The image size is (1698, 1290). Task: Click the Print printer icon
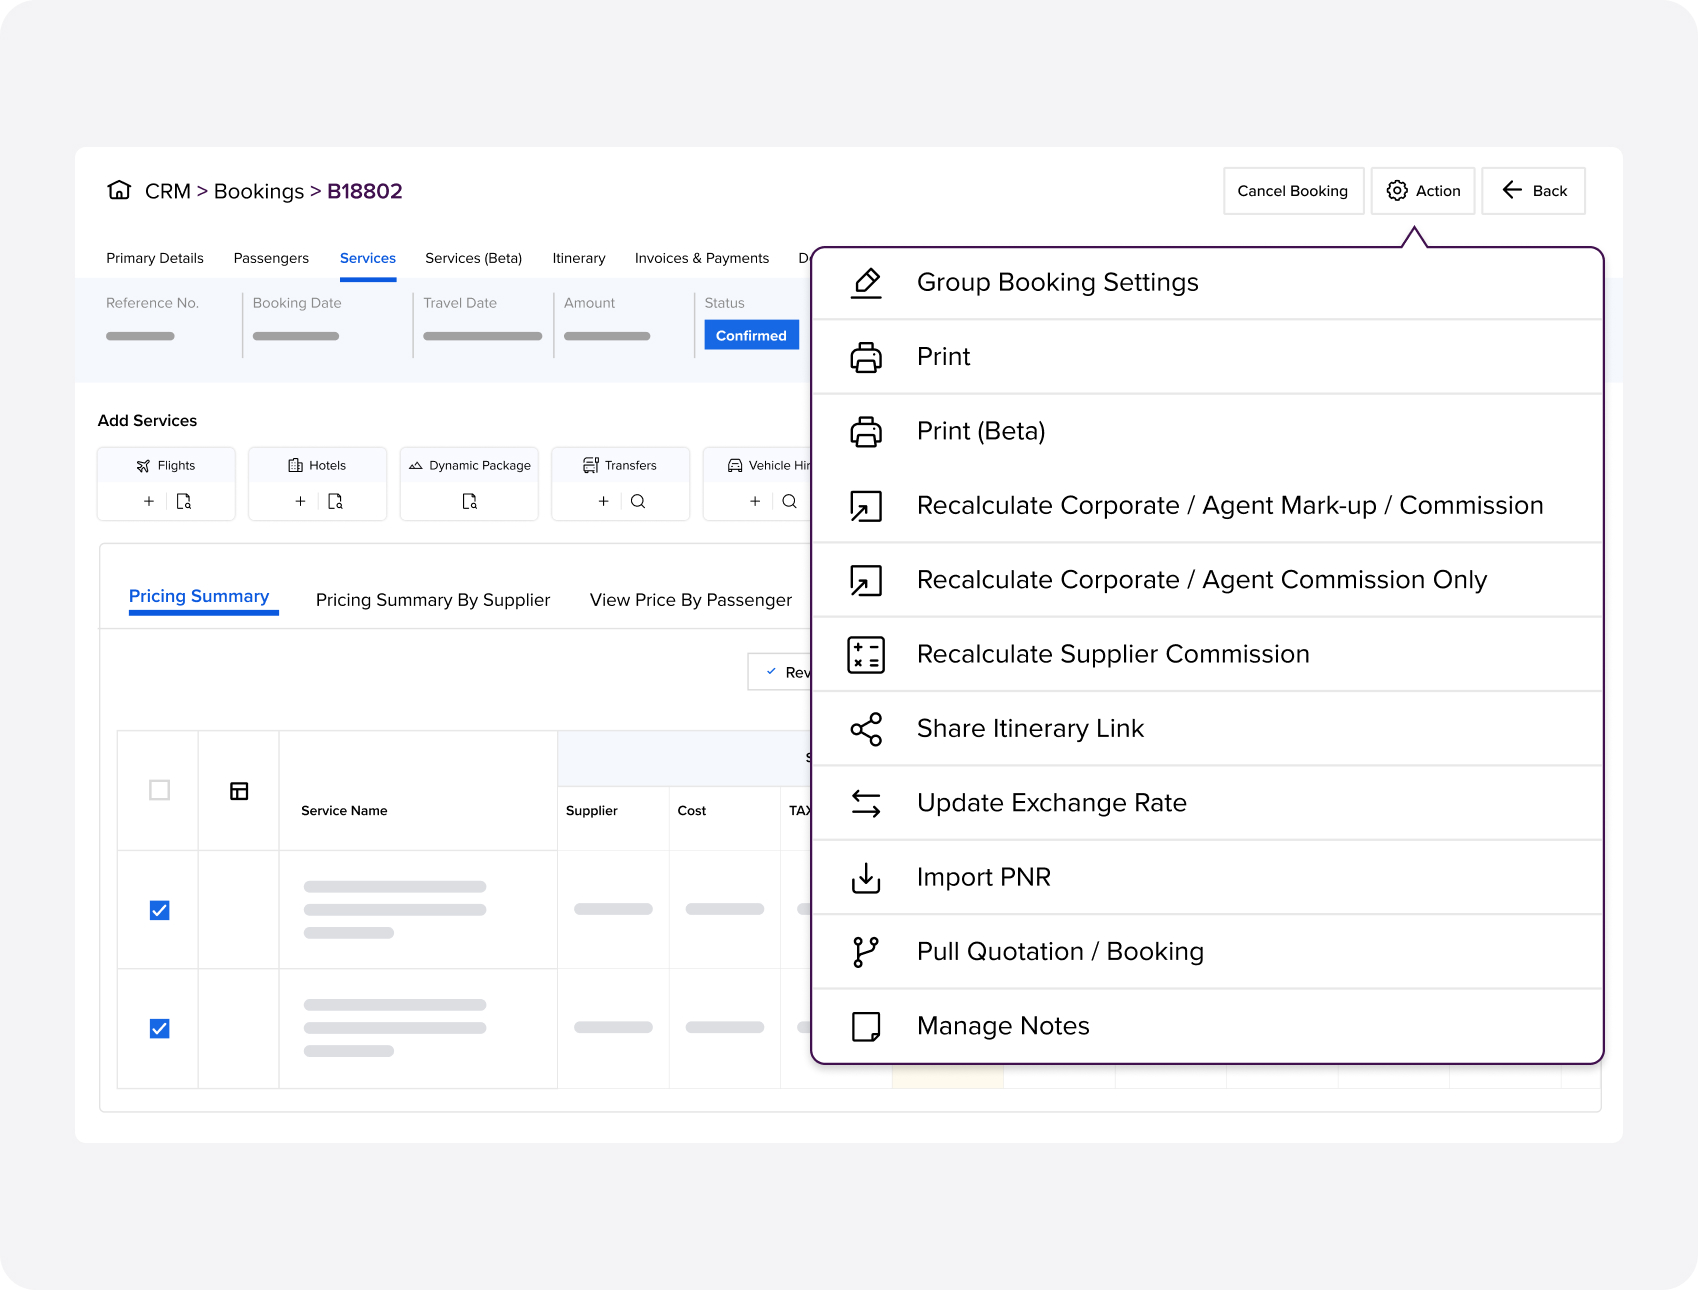[x=866, y=357]
